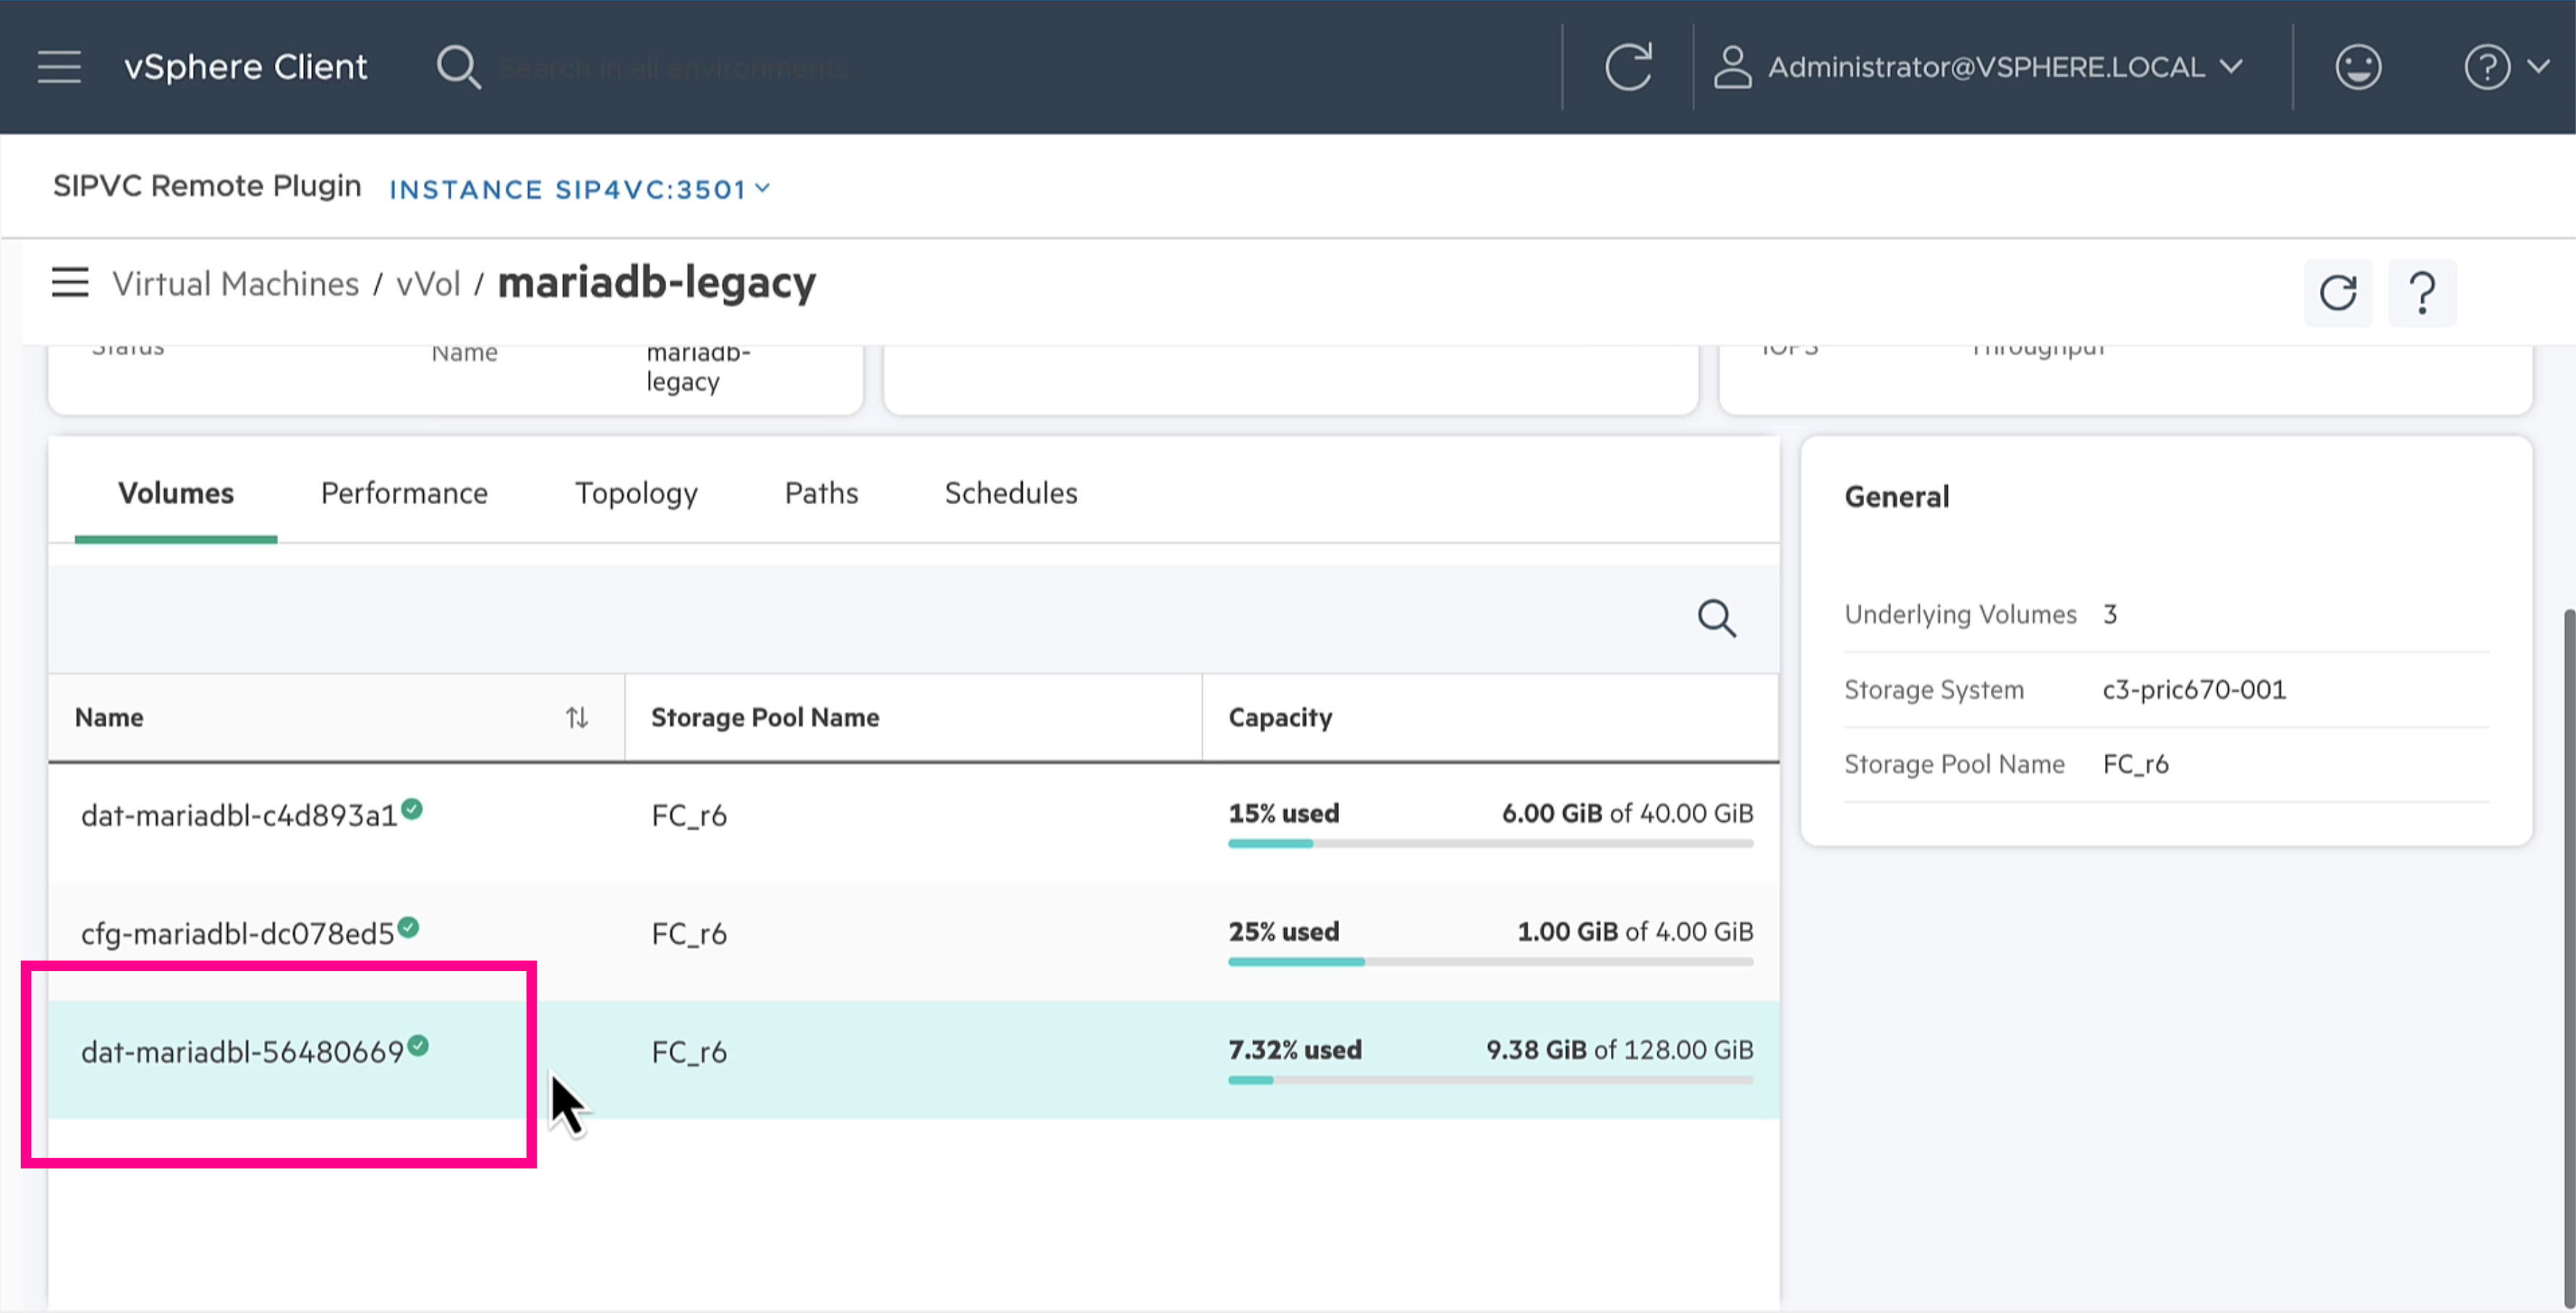The height and width of the screenshot is (1313, 2576).
Task: Click the 15% used capacity bar
Action: (1490, 844)
